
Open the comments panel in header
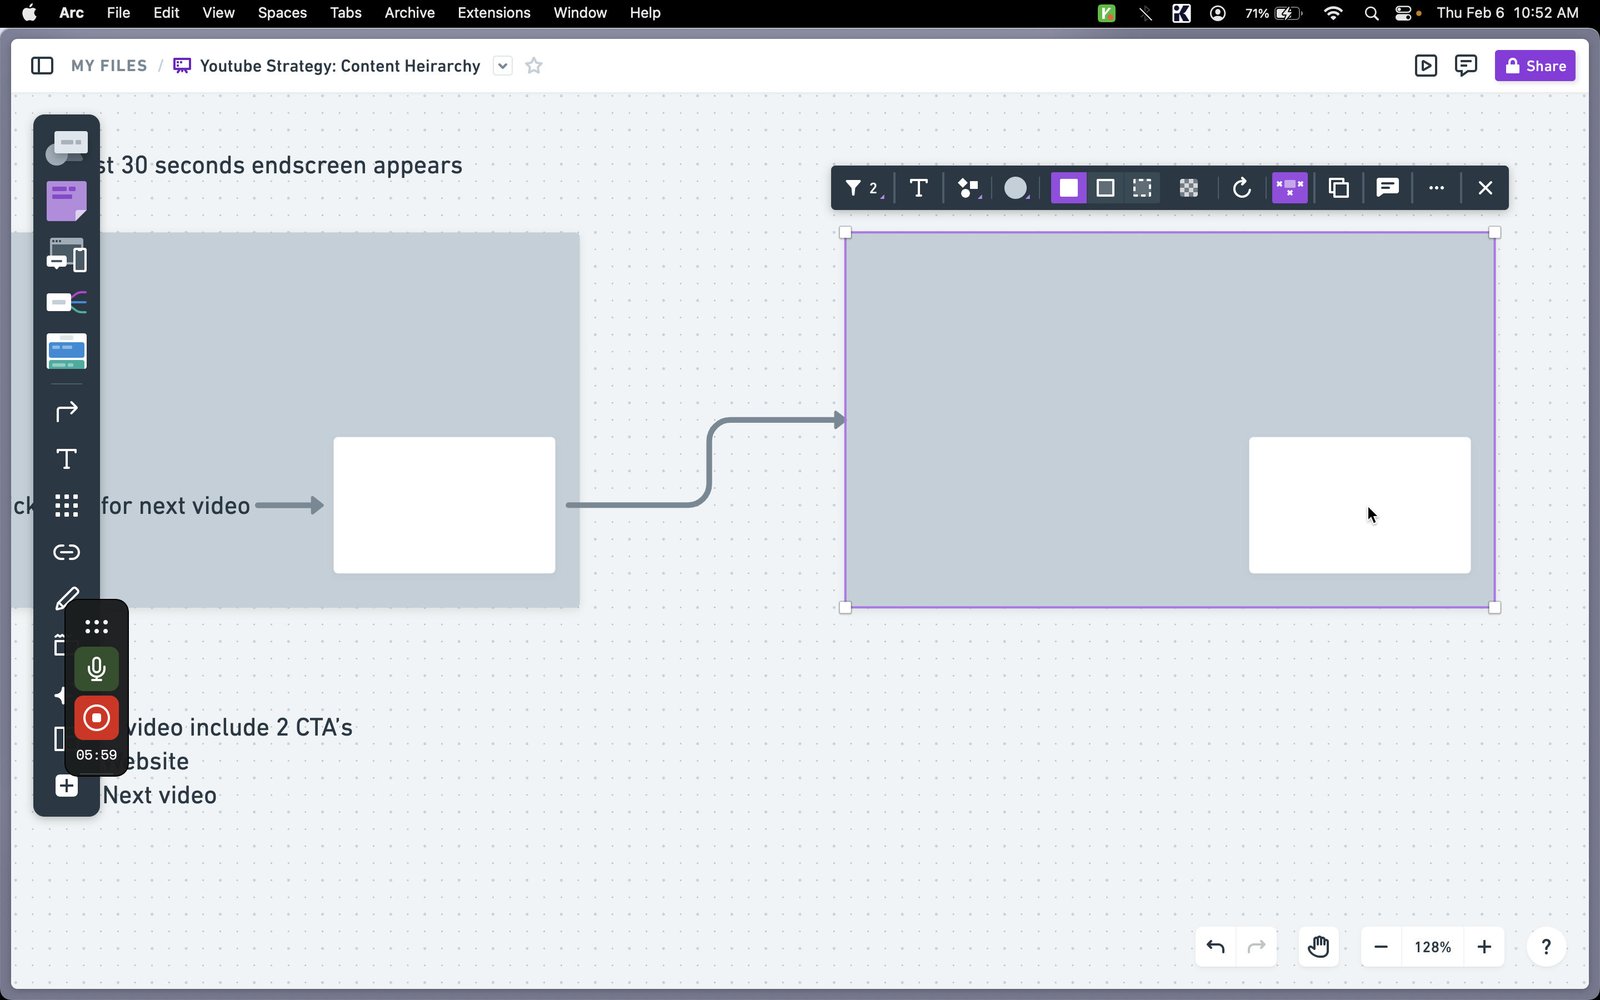1466,66
